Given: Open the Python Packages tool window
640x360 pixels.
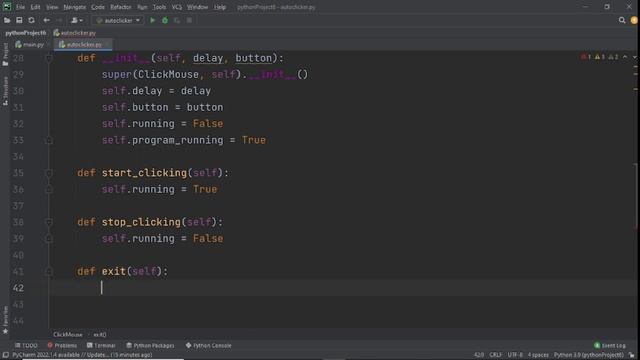Looking at the screenshot, I should pyautogui.click(x=150, y=345).
